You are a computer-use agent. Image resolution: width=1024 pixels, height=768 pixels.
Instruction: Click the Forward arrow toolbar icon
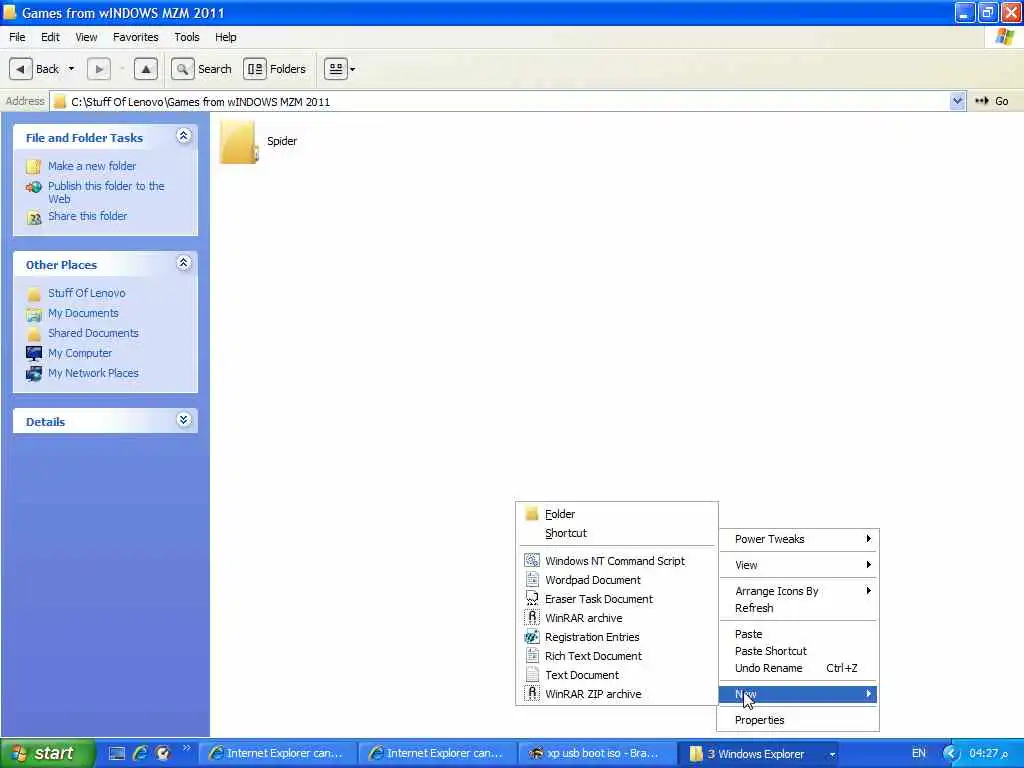(99, 69)
